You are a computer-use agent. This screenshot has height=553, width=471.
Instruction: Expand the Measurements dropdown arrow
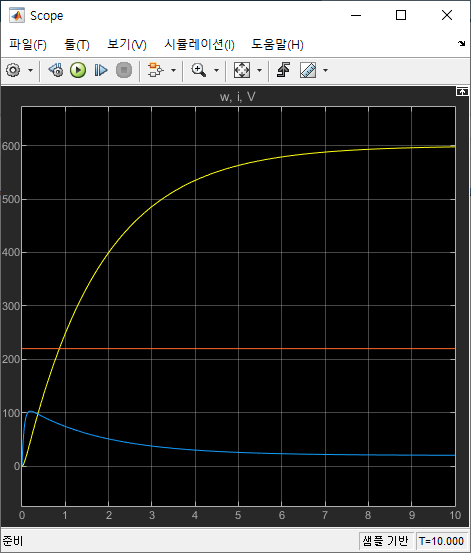coord(325,70)
